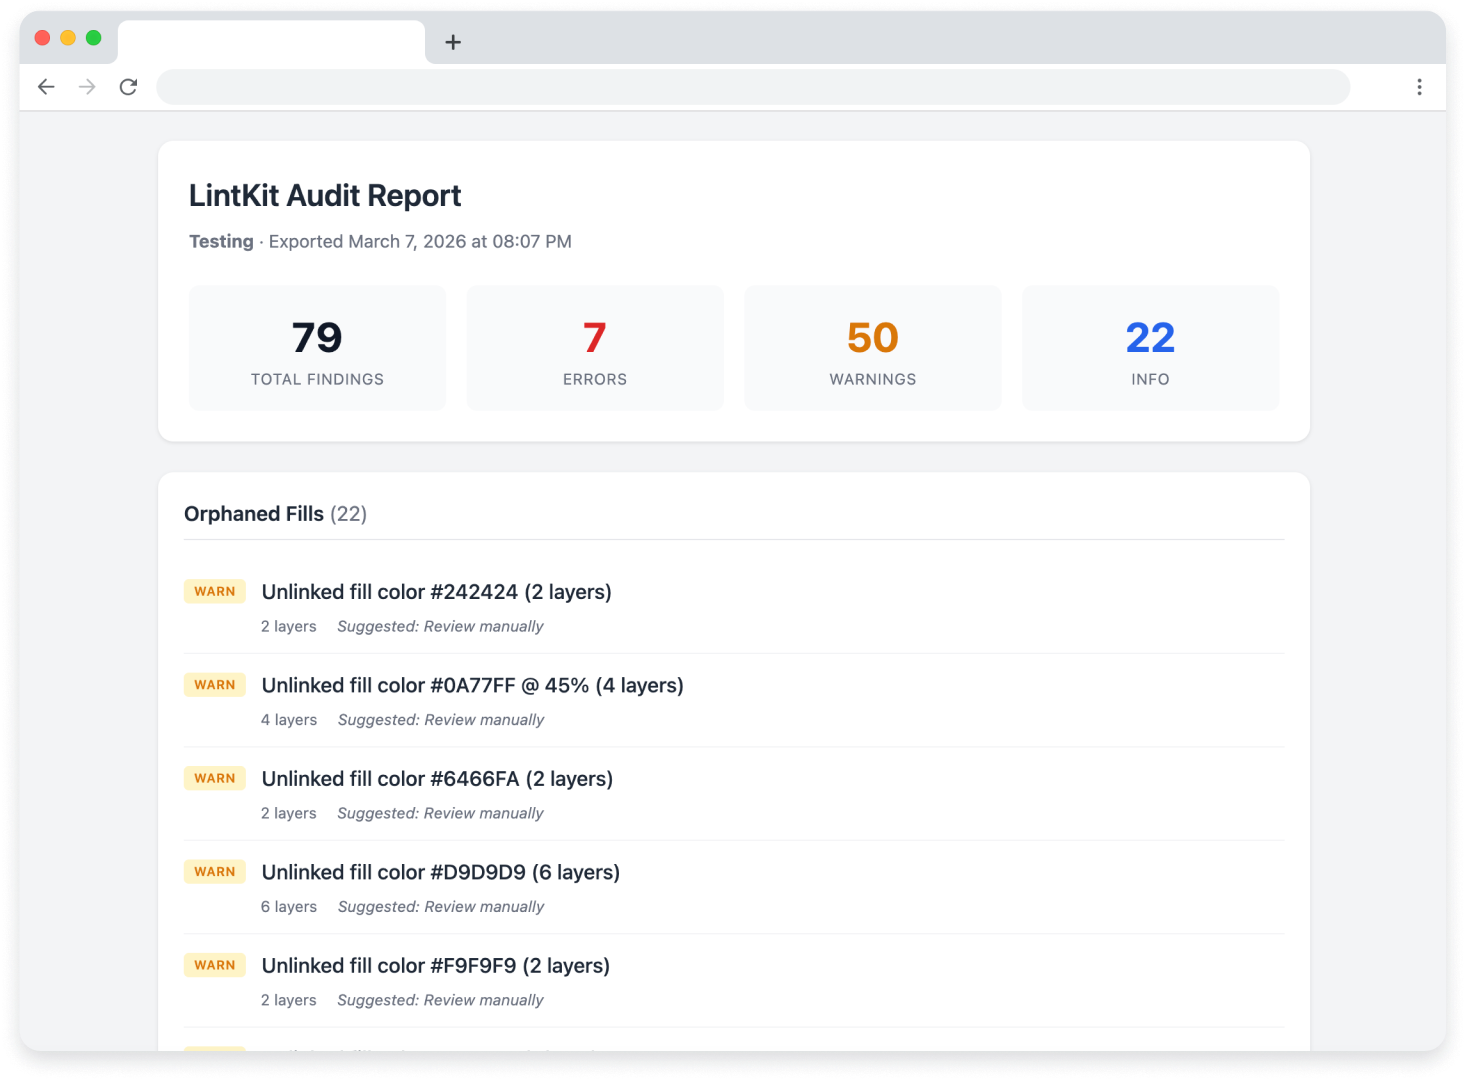Image resolution: width=1466 pixels, height=1080 pixels.
Task: Click the WARN badge next to #F9F9F9
Action: click(x=214, y=964)
